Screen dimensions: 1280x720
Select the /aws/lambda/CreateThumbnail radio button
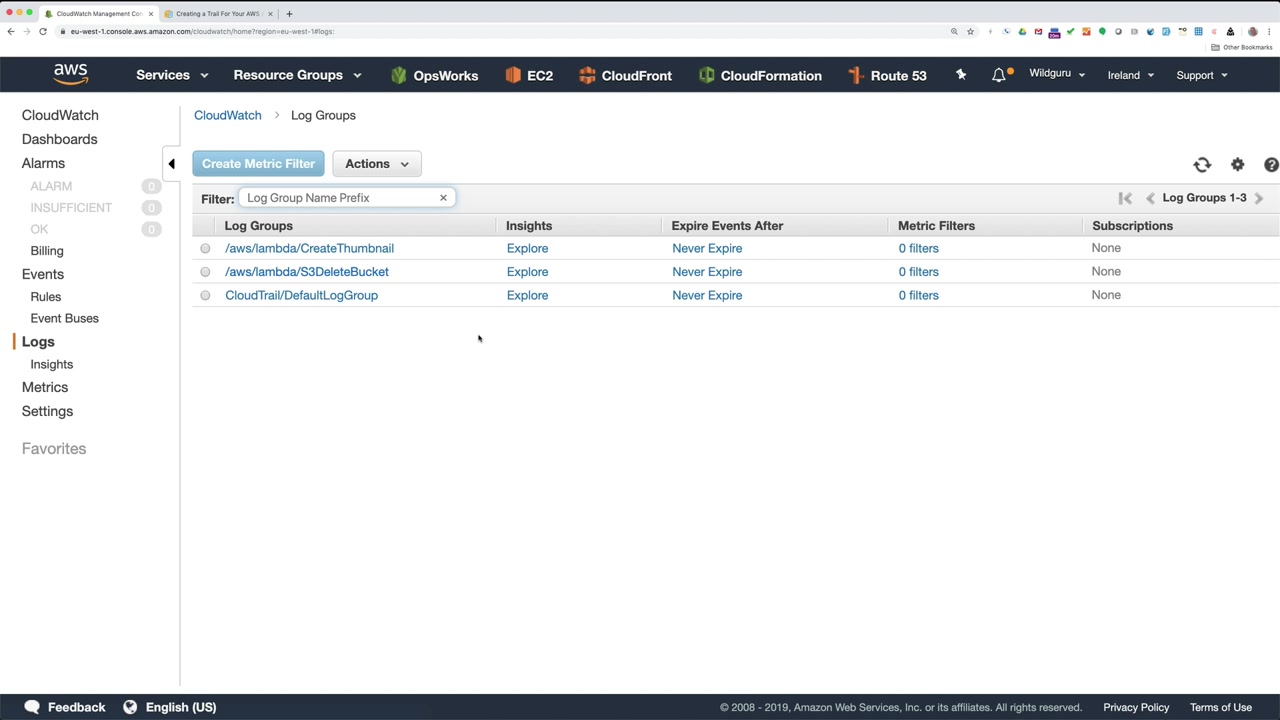click(x=205, y=248)
